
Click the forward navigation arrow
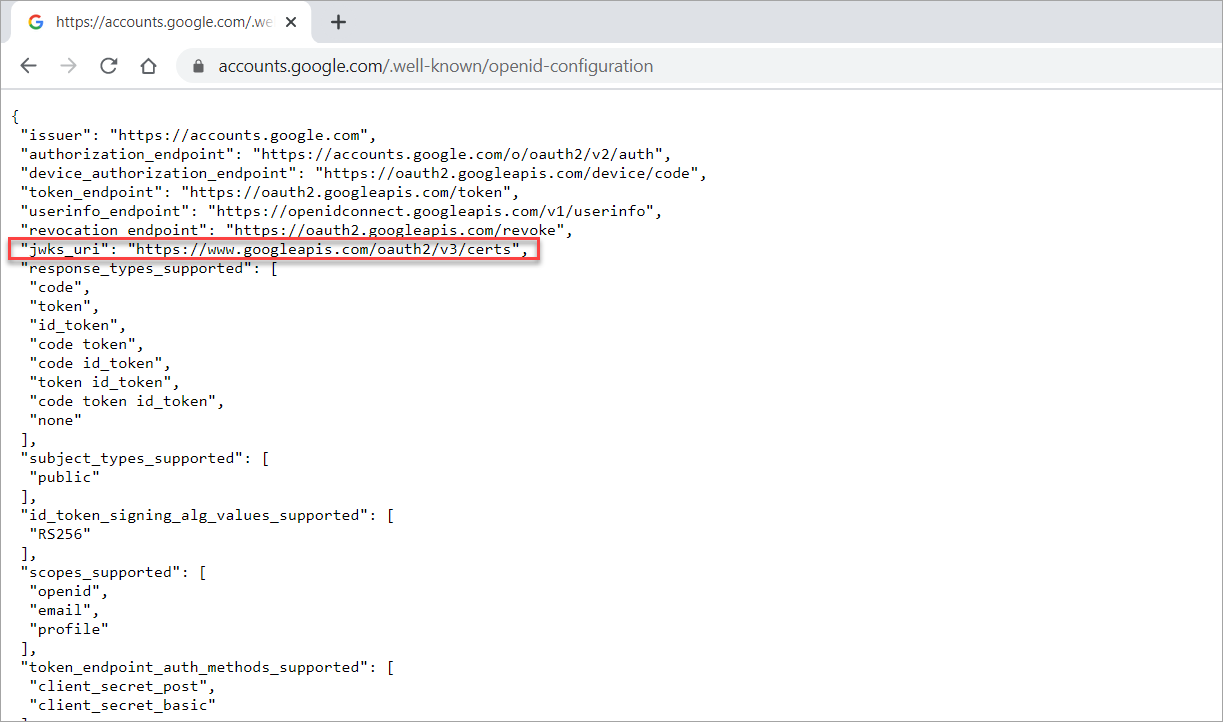tap(69, 66)
